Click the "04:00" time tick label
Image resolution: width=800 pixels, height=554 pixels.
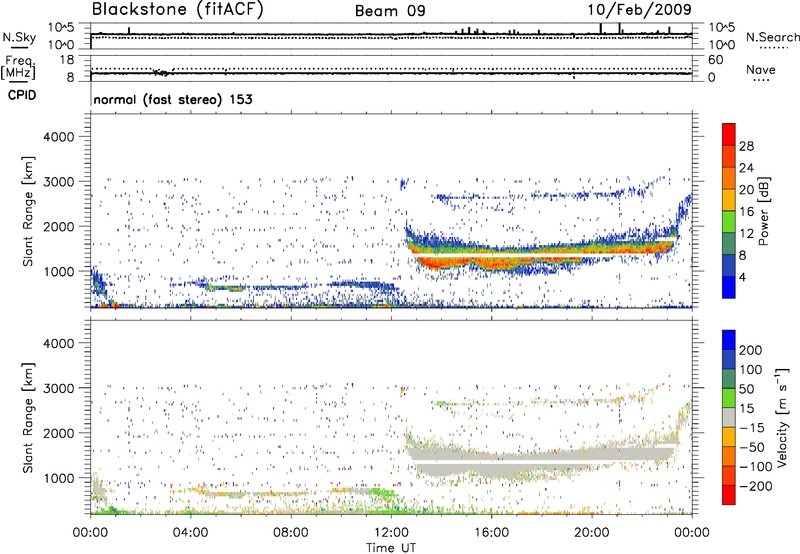tap(191, 533)
